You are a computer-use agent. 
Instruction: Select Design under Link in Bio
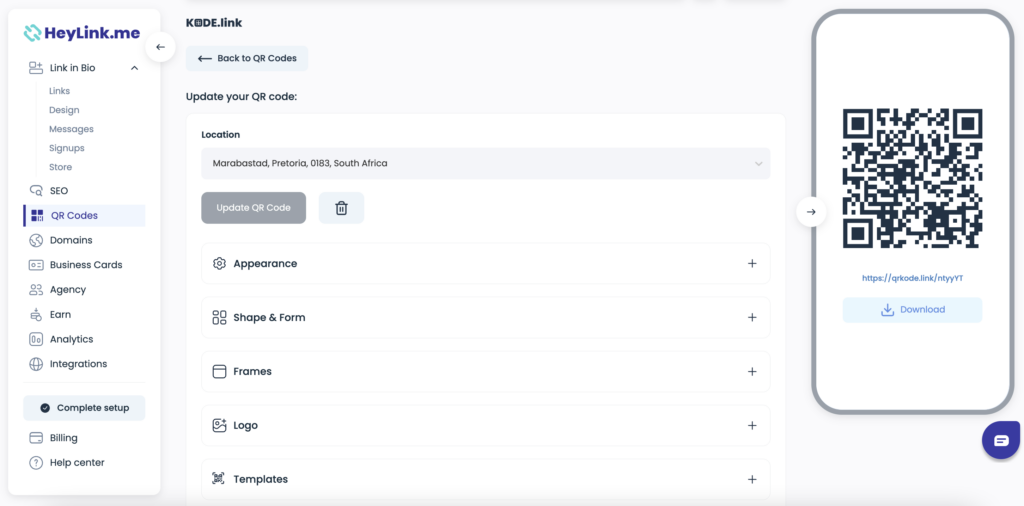[64, 110]
